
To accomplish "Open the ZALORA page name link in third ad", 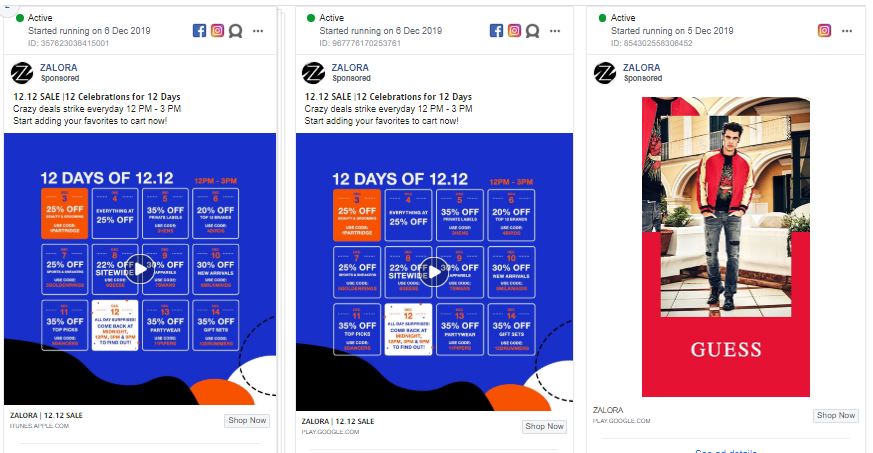I will point(641,67).
